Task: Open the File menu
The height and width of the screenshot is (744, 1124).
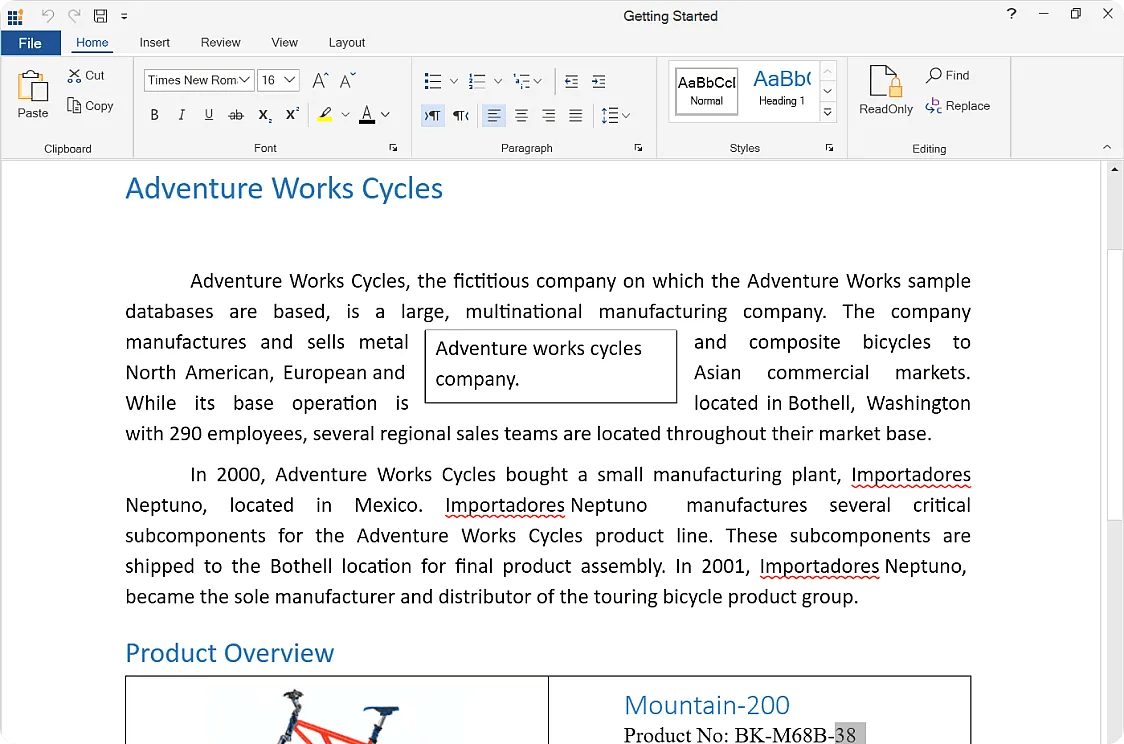Action: click(x=31, y=42)
